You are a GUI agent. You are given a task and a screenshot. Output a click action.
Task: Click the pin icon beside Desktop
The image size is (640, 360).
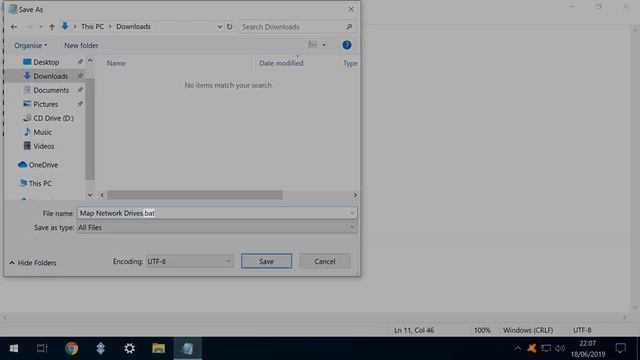click(80, 62)
